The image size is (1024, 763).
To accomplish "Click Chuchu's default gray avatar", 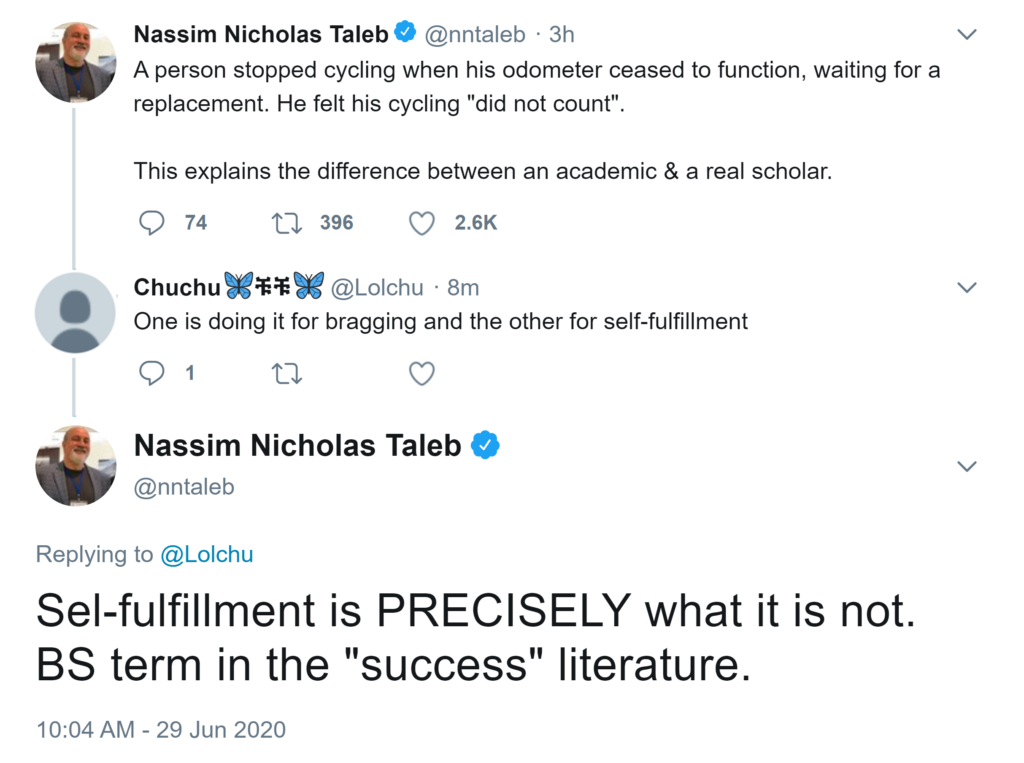I will pos(75,312).
